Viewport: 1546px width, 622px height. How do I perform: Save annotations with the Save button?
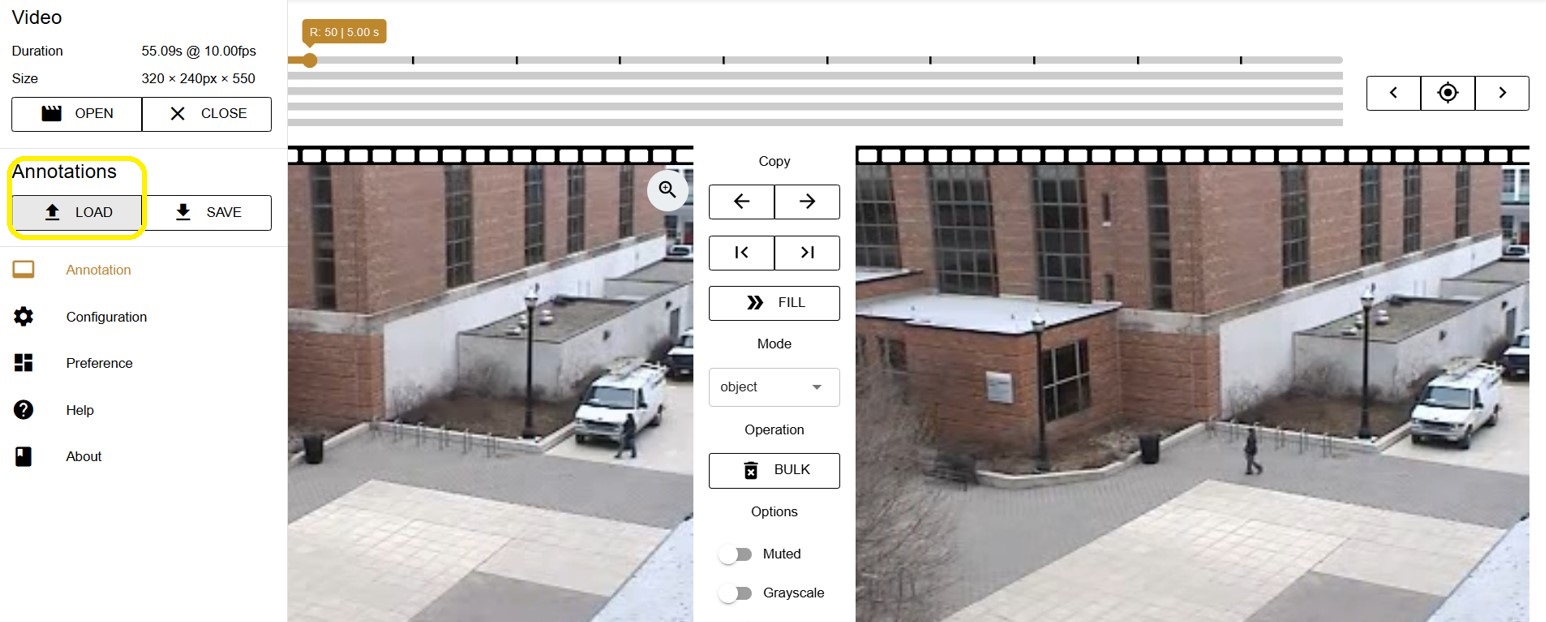(x=208, y=213)
